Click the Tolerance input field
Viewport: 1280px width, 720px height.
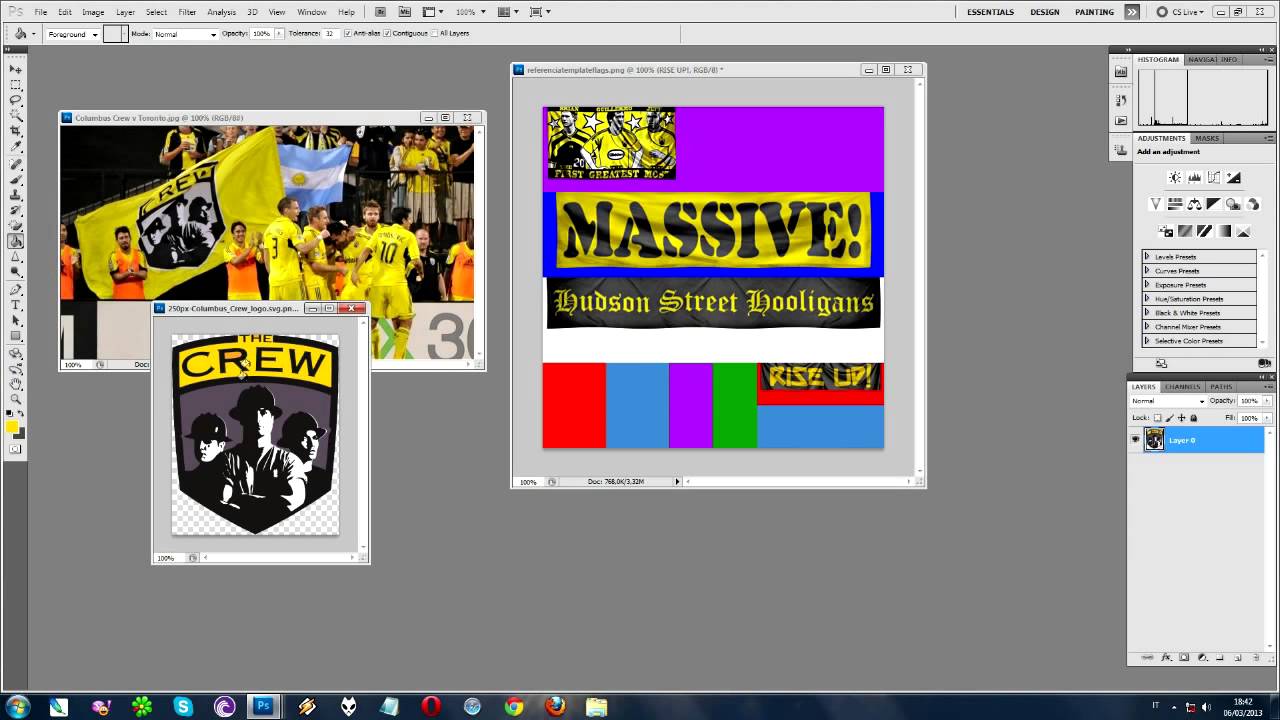[x=330, y=33]
